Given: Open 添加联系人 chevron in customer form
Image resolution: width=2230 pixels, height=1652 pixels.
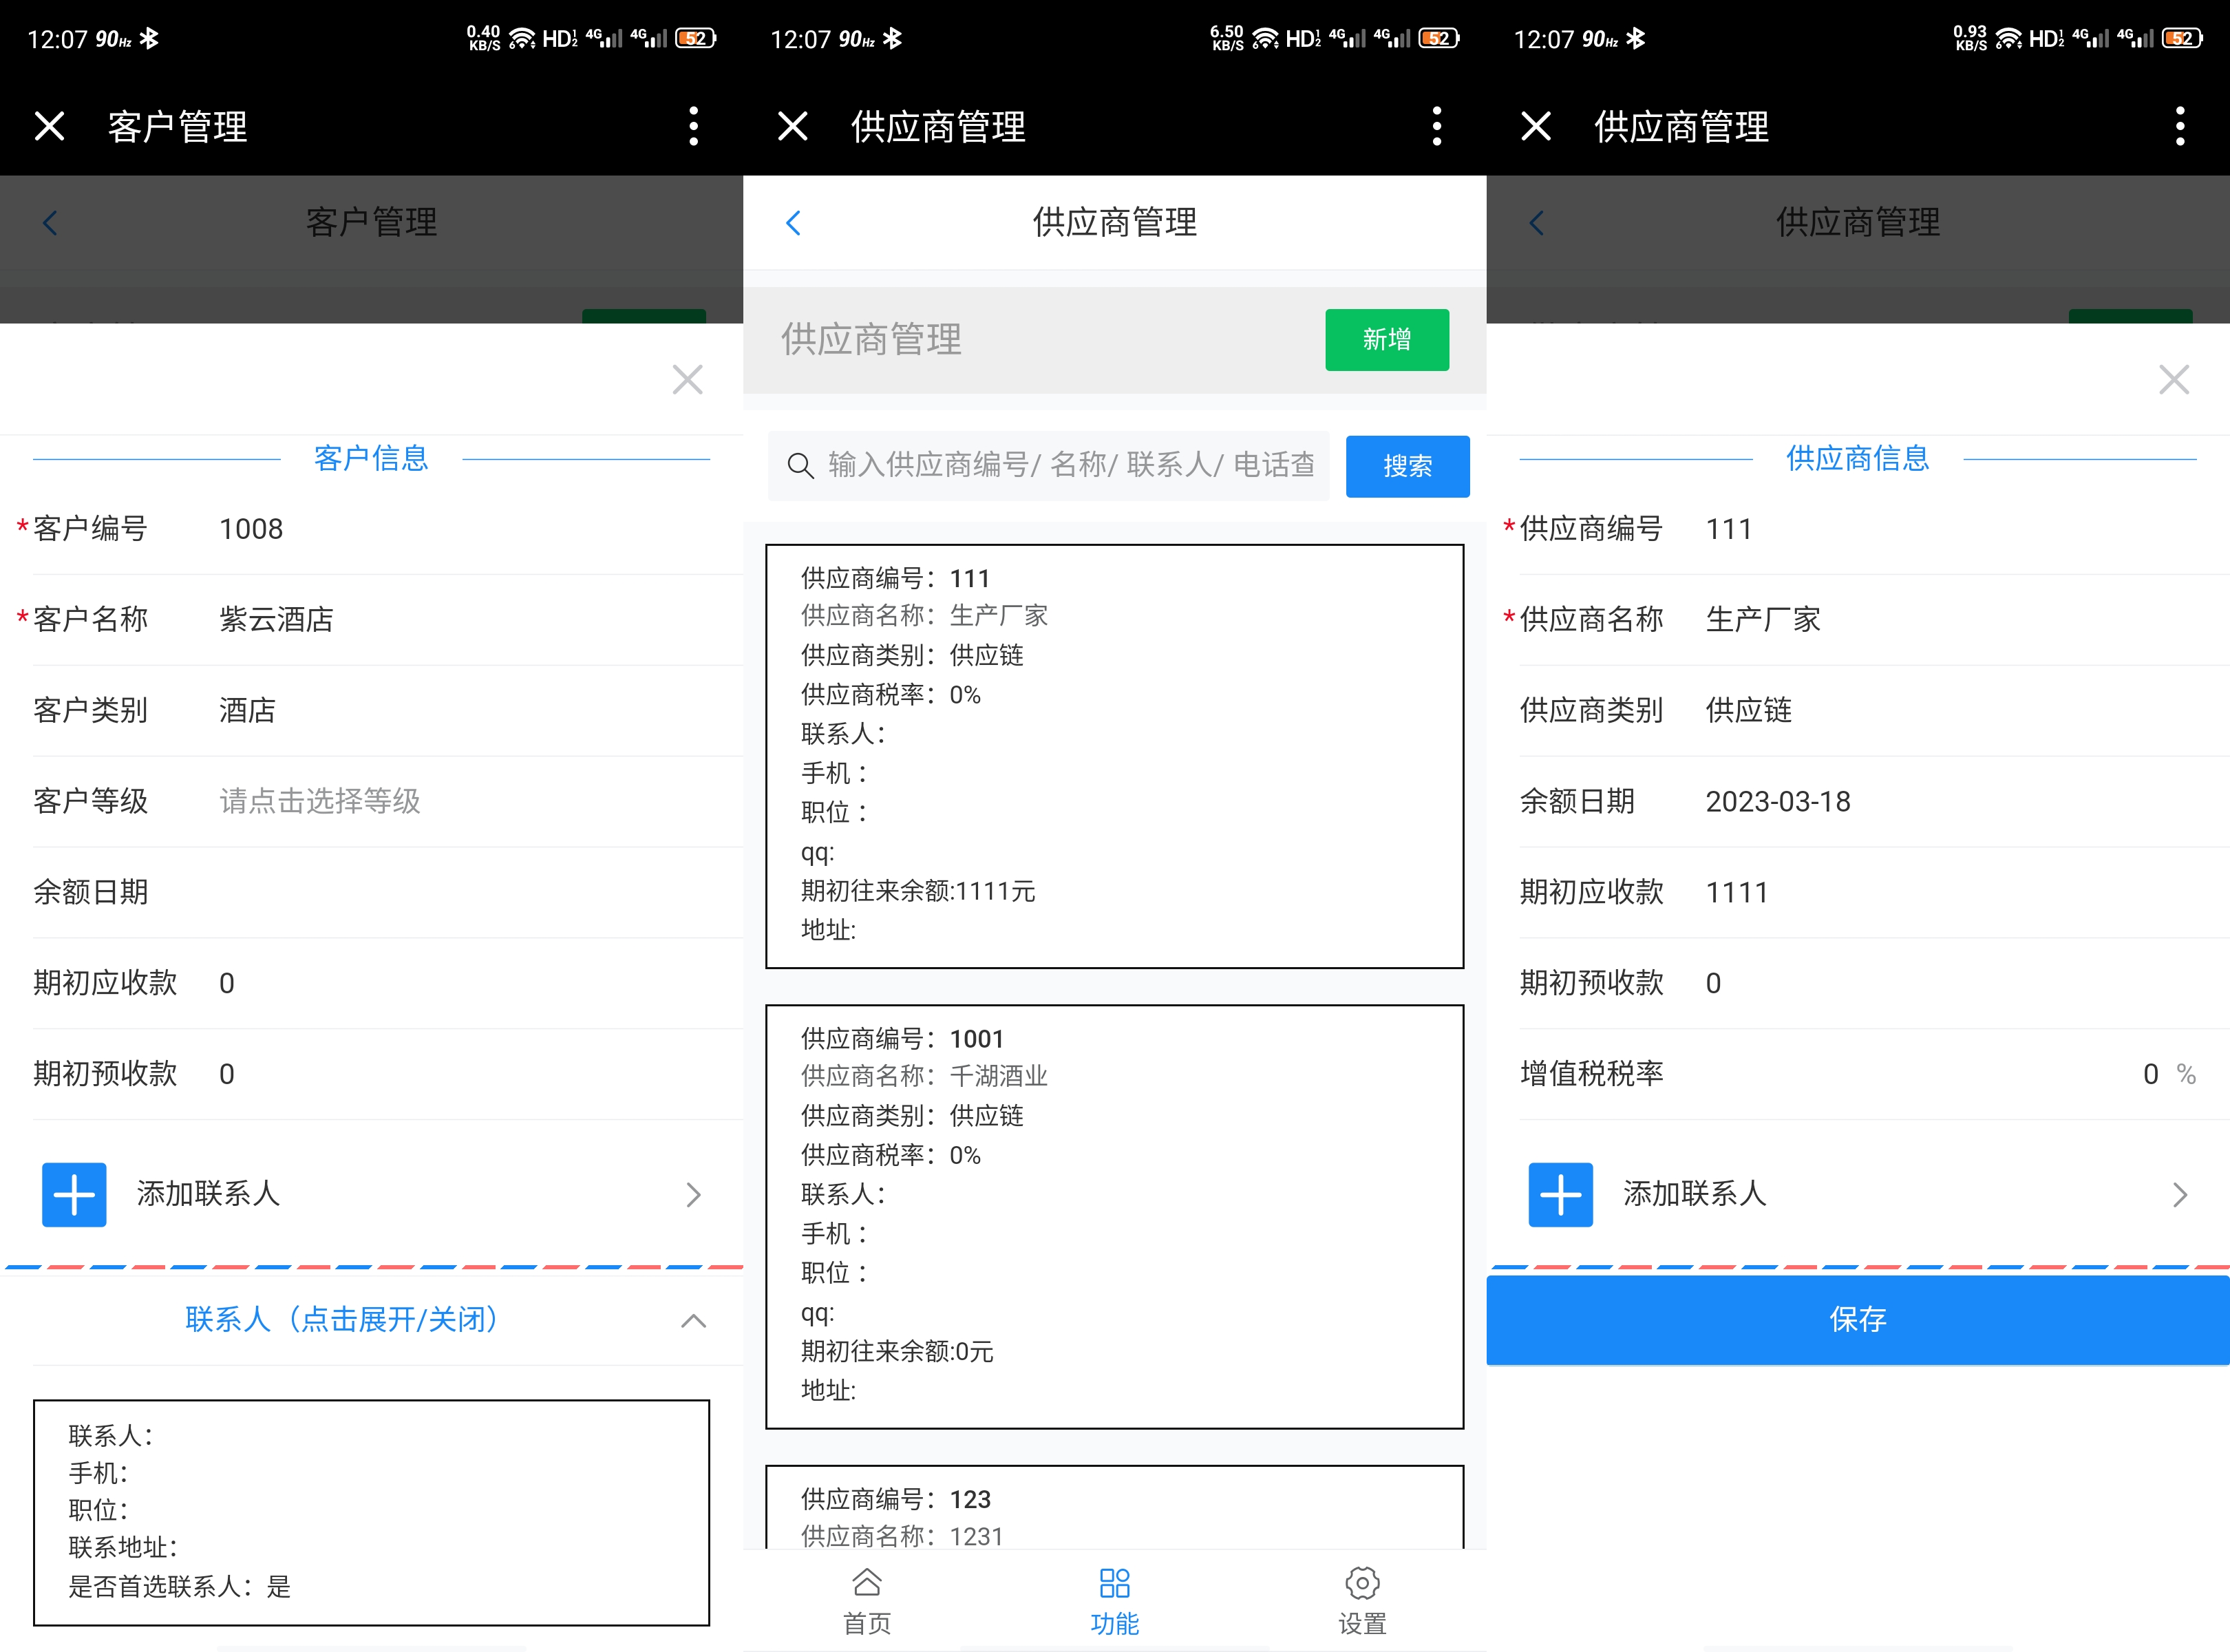Looking at the screenshot, I should click(x=693, y=1194).
